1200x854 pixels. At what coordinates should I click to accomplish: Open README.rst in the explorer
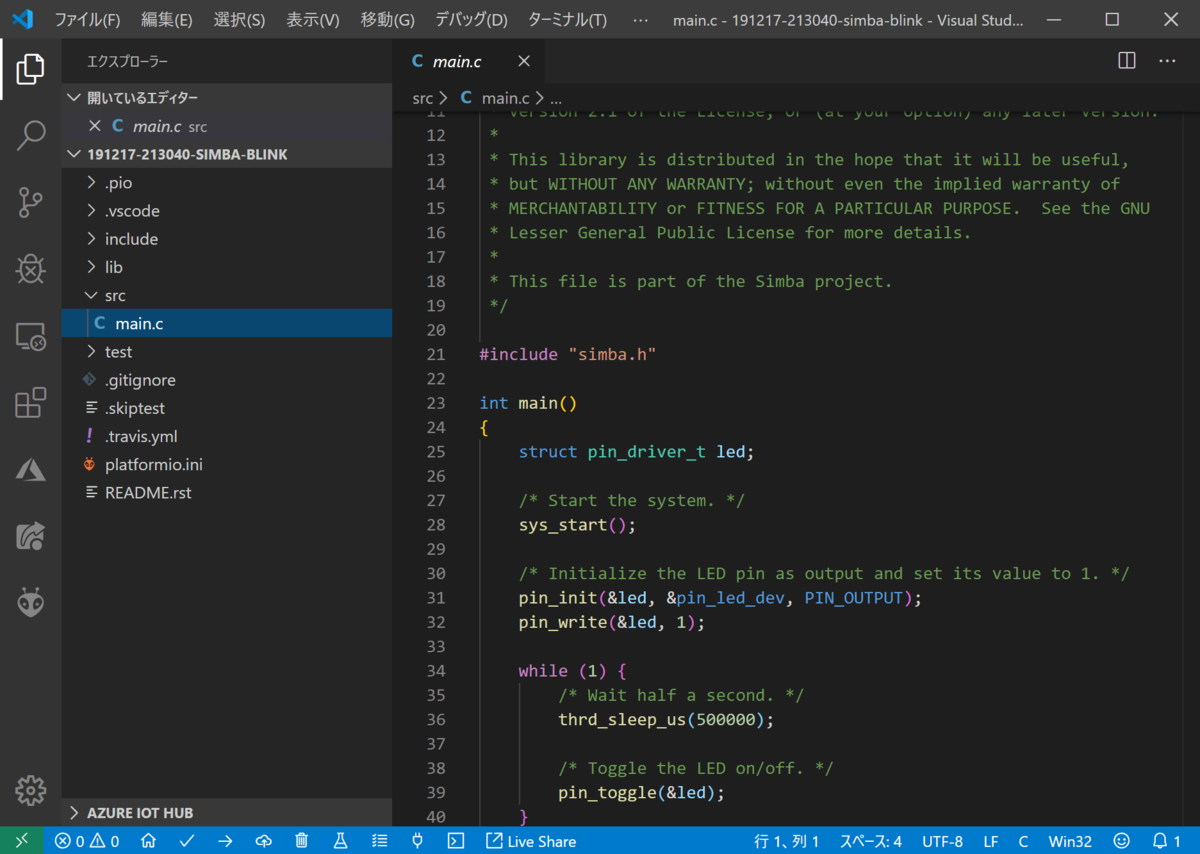226,492
